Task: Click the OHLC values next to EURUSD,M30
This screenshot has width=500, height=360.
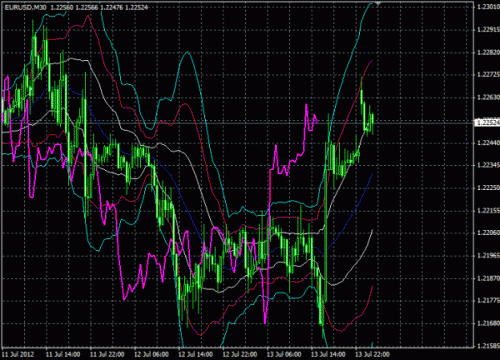Action: pyautogui.click(x=99, y=7)
